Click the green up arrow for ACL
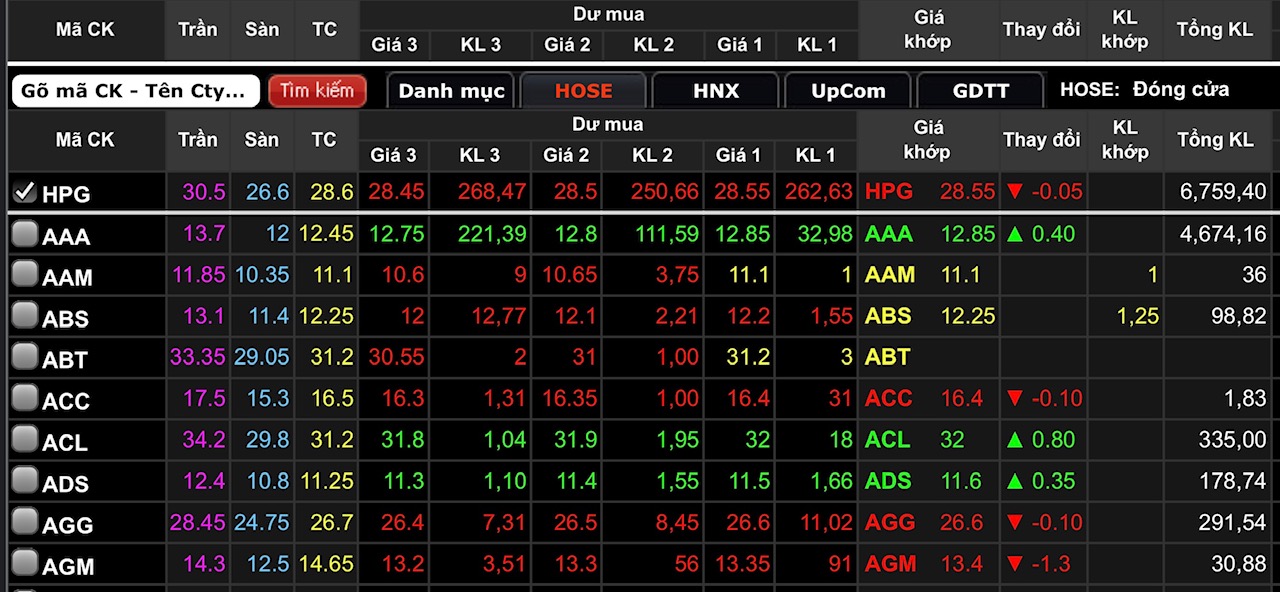1280x592 pixels. [1016, 440]
